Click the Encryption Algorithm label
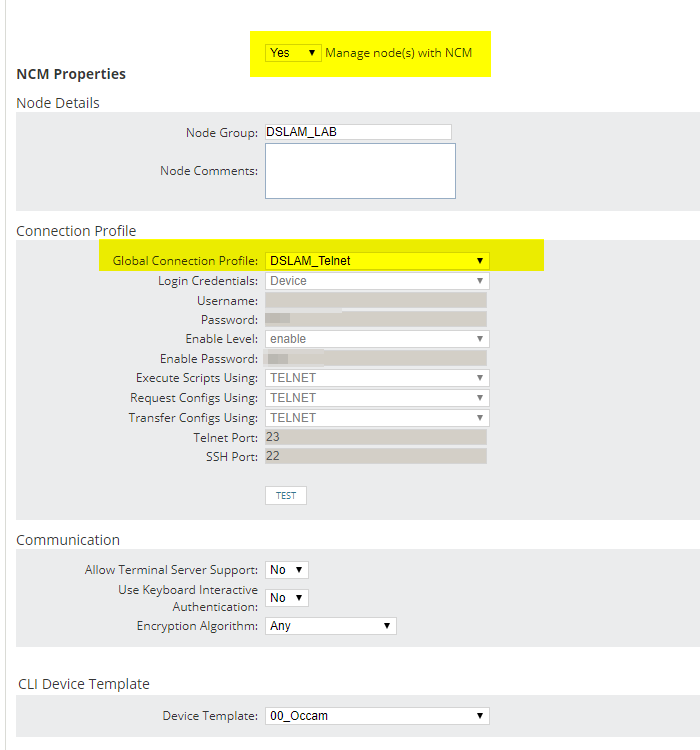 click(x=197, y=626)
